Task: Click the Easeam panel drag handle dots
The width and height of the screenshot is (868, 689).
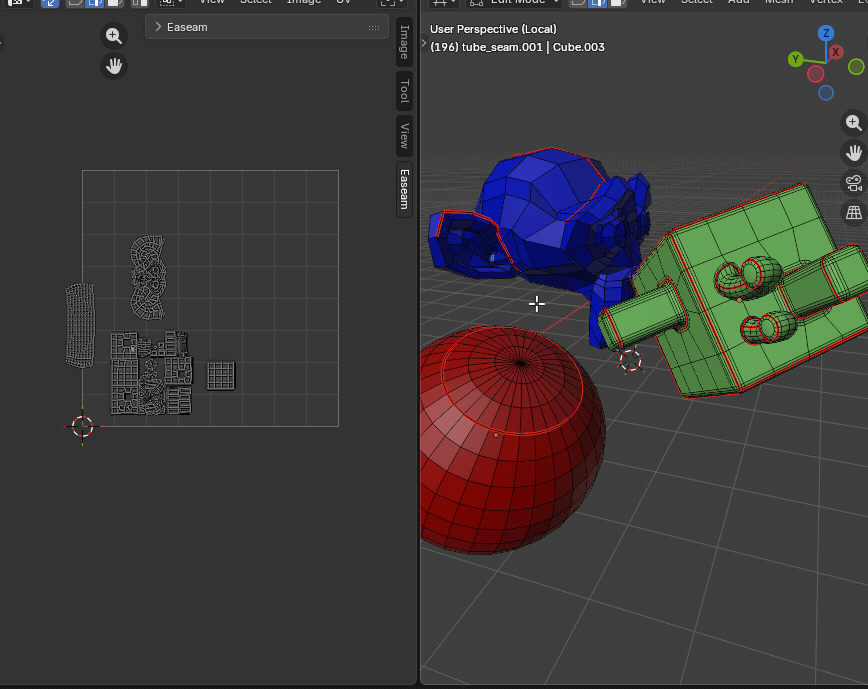Action: [x=374, y=28]
